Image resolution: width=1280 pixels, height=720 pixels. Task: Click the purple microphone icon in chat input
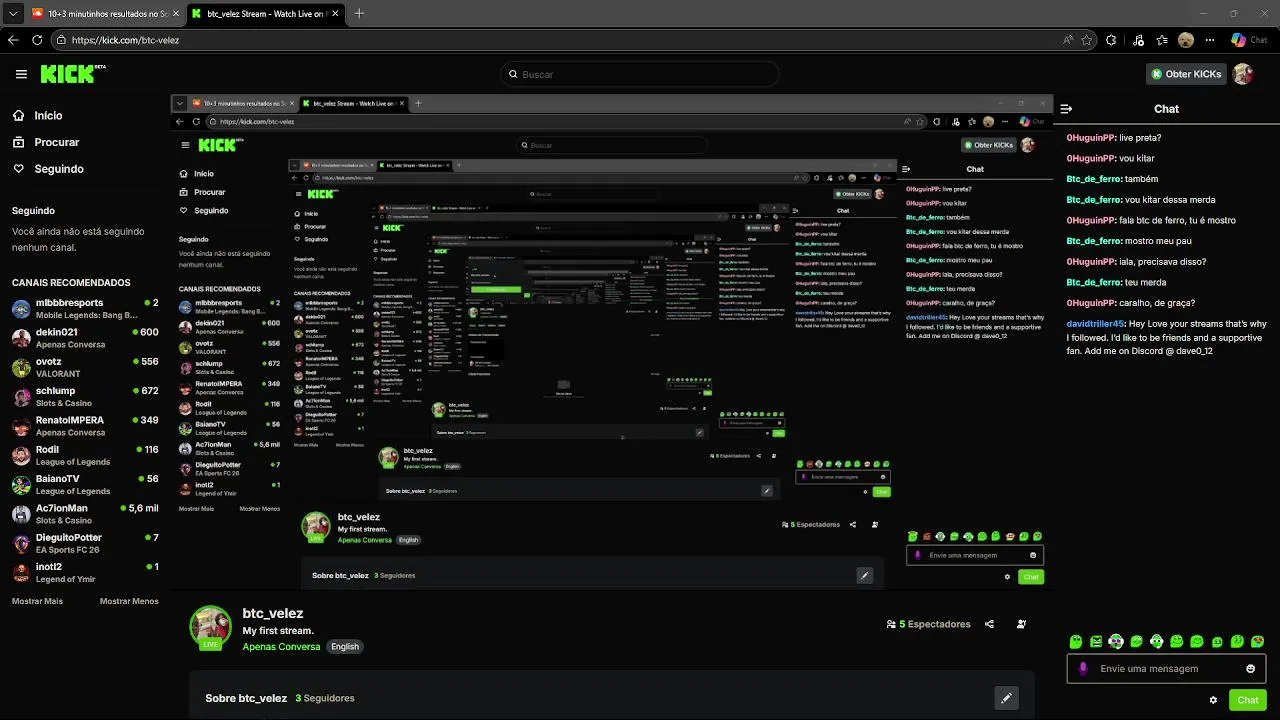point(1083,669)
